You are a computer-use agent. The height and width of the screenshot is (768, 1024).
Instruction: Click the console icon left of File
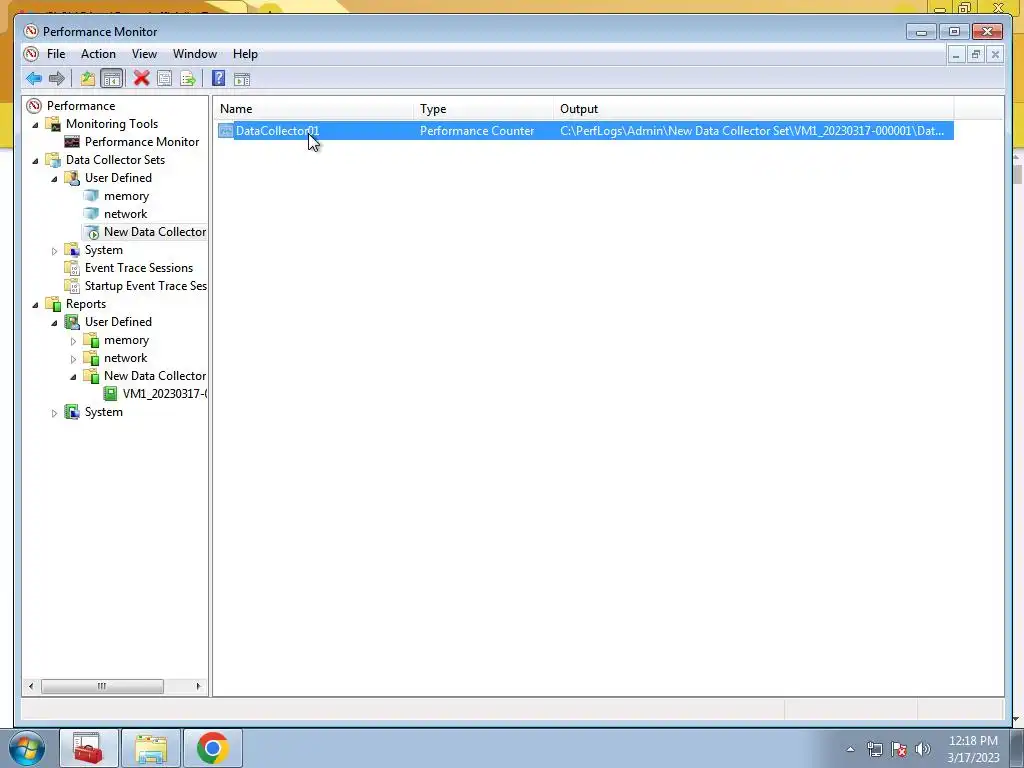tap(31, 54)
